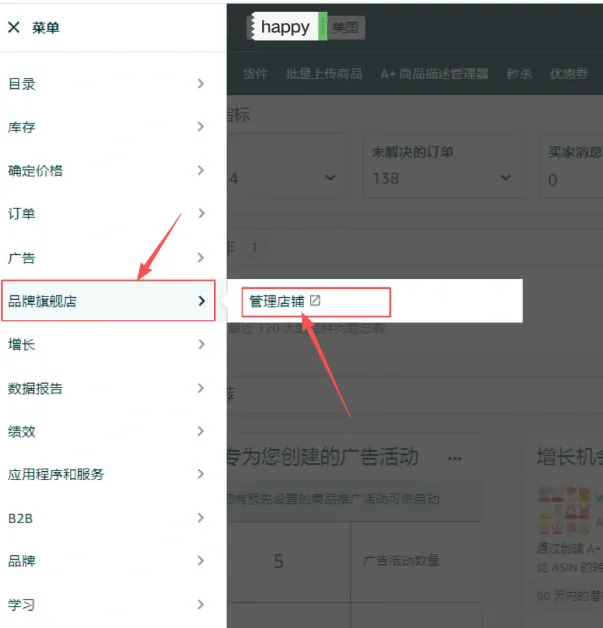Click the chevron next to 广告
The width and height of the screenshot is (603, 628).
201,257
